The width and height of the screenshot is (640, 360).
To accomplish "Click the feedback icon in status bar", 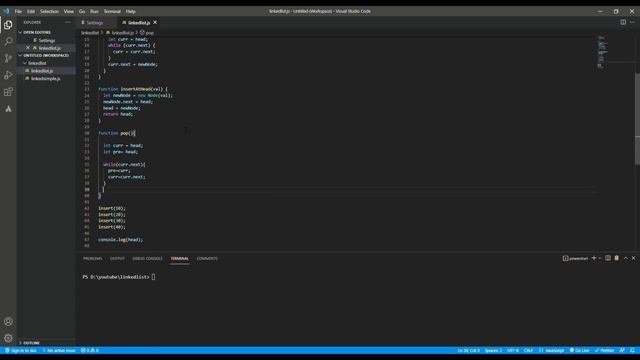I will tap(622, 350).
